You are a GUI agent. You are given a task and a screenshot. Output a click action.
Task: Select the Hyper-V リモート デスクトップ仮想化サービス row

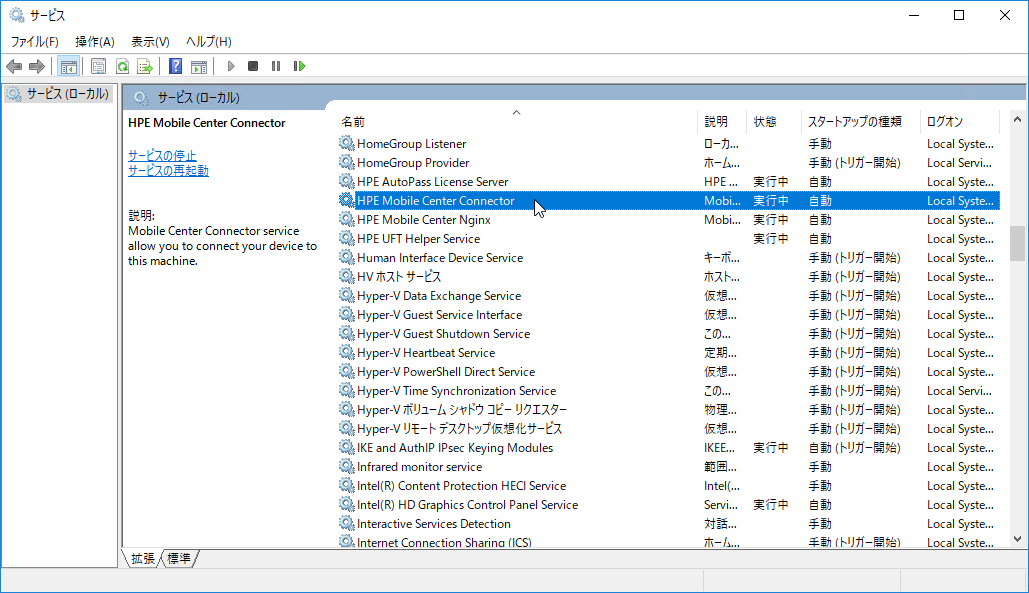point(669,428)
